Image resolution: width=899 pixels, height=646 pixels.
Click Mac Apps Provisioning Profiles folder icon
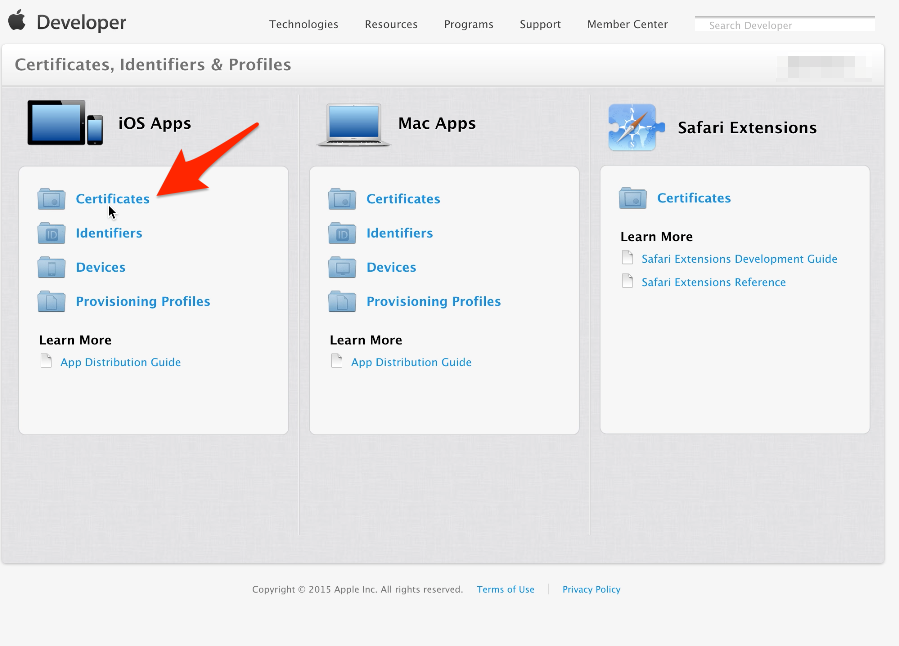point(342,302)
